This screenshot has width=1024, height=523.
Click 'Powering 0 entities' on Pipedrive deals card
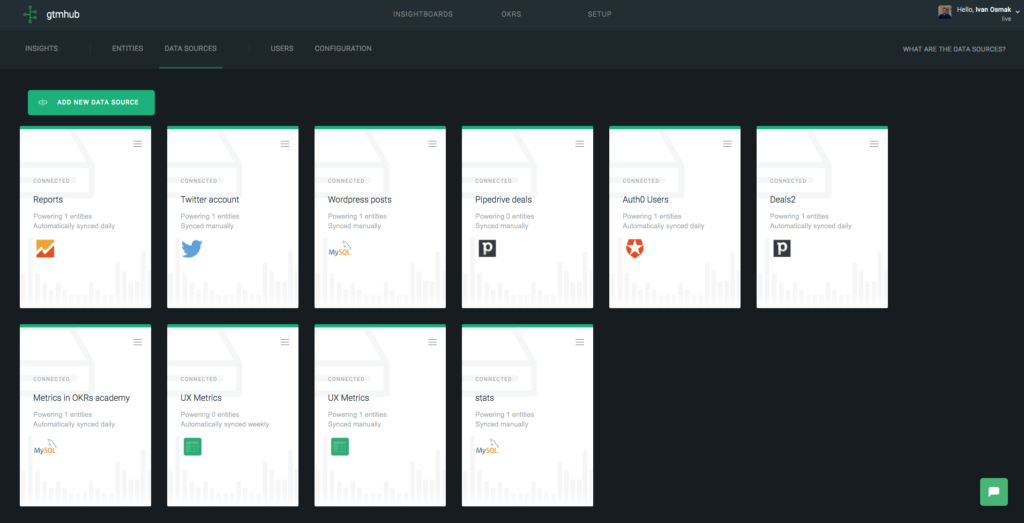(505, 216)
